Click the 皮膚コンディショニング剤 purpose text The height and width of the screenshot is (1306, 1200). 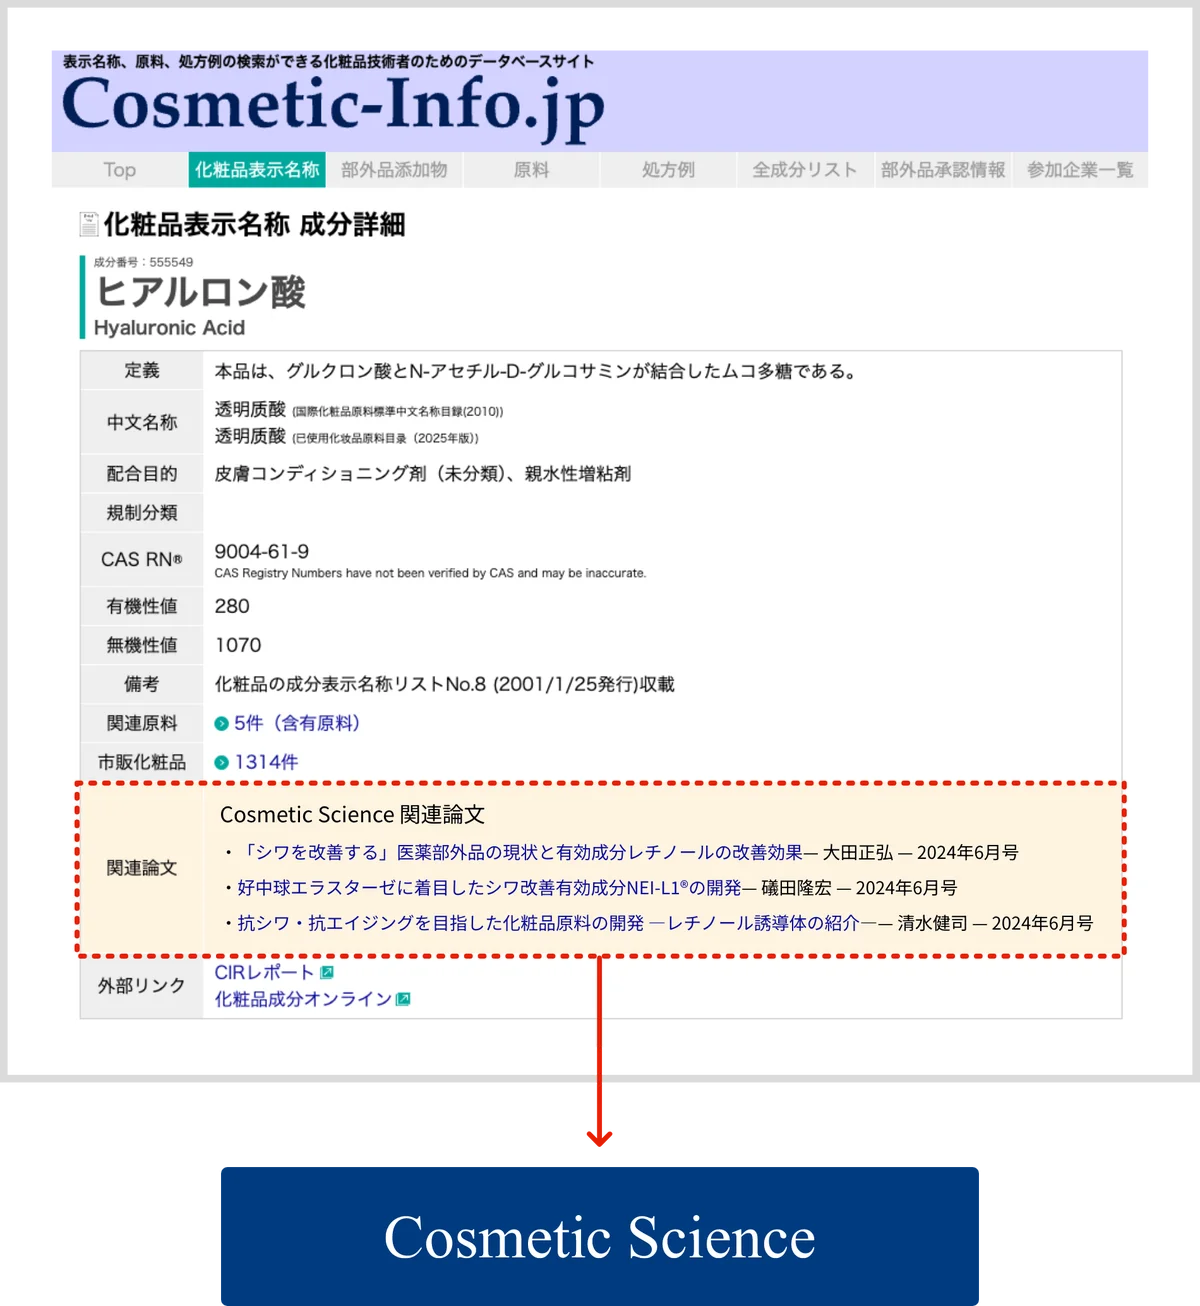tap(423, 474)
